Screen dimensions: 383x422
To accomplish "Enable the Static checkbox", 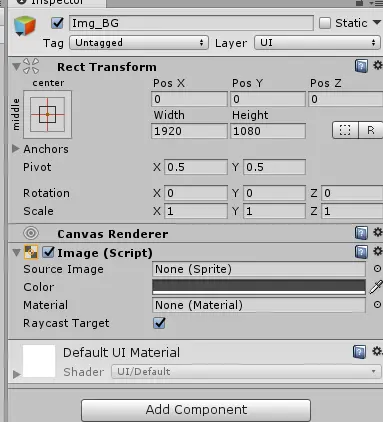I will (325, 23).
